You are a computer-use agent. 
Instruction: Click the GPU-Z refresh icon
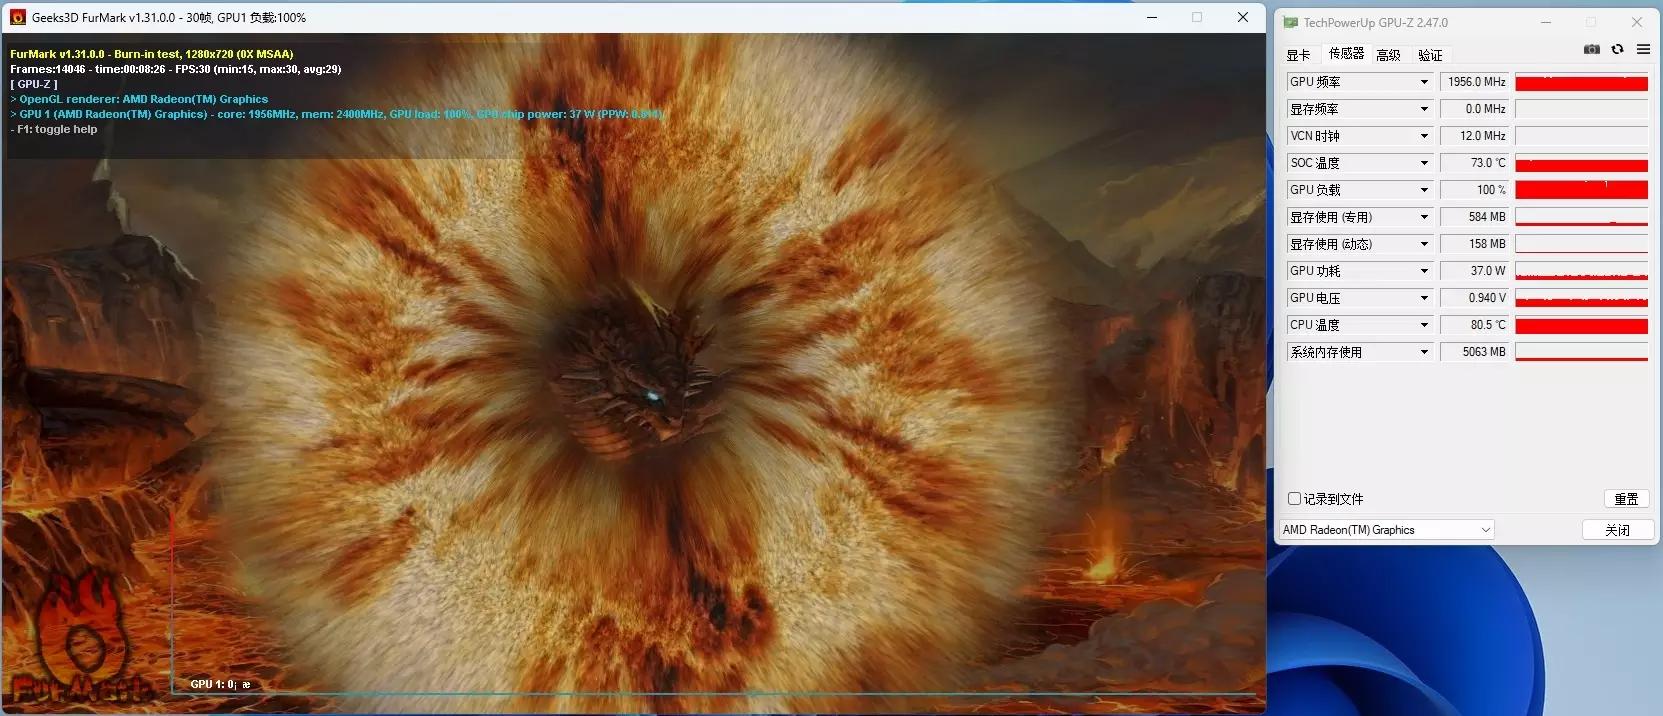tap(1617, 50)
